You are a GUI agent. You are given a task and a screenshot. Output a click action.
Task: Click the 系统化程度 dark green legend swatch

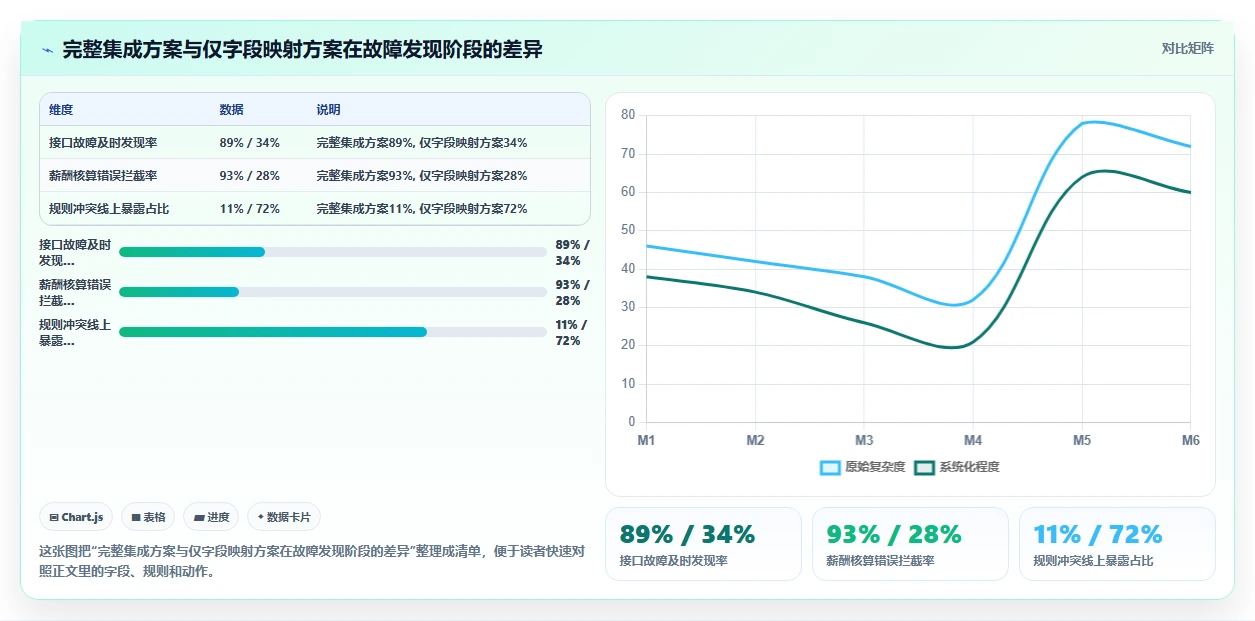(x=925, y=467)
